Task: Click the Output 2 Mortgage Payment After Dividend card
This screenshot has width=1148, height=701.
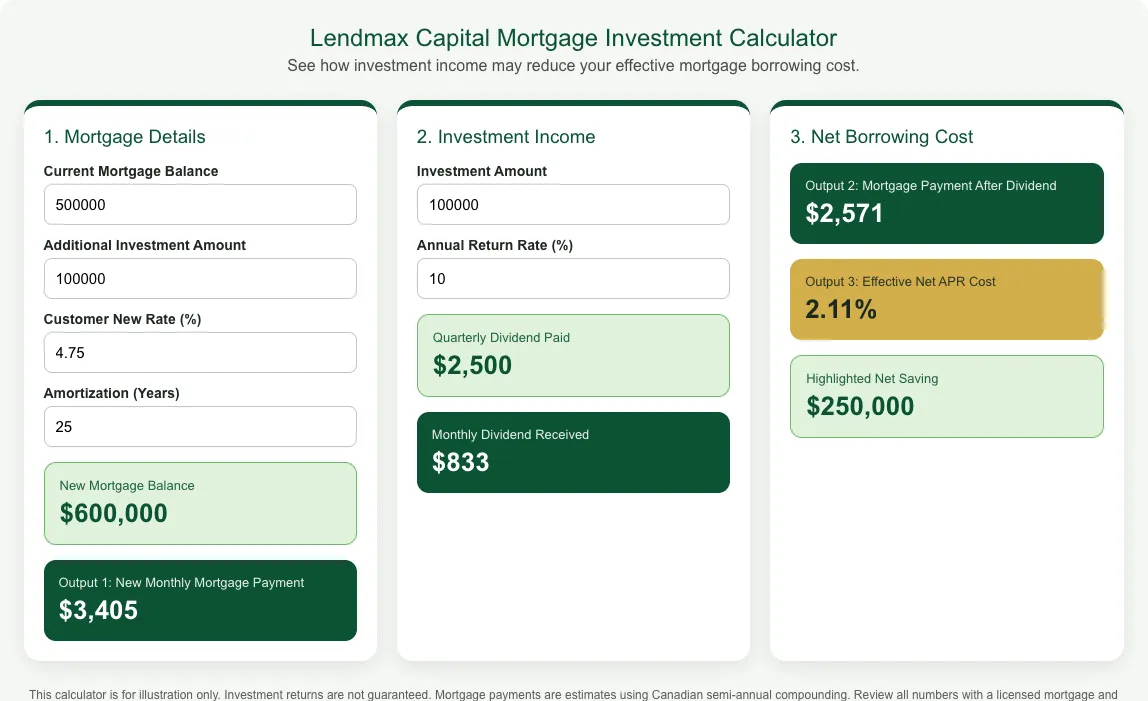Action: (x=947, y=204)
